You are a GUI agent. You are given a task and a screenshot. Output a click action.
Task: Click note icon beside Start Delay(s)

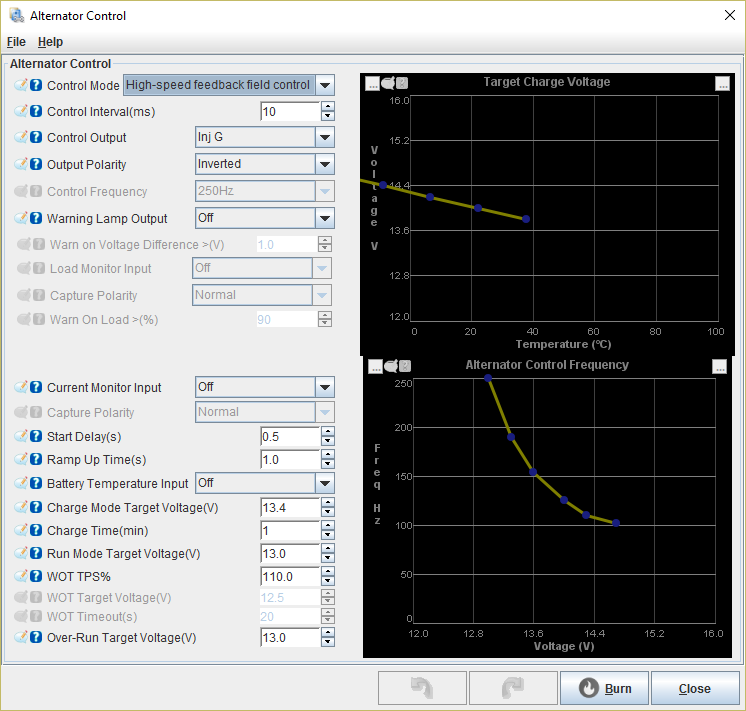[21, 437]
